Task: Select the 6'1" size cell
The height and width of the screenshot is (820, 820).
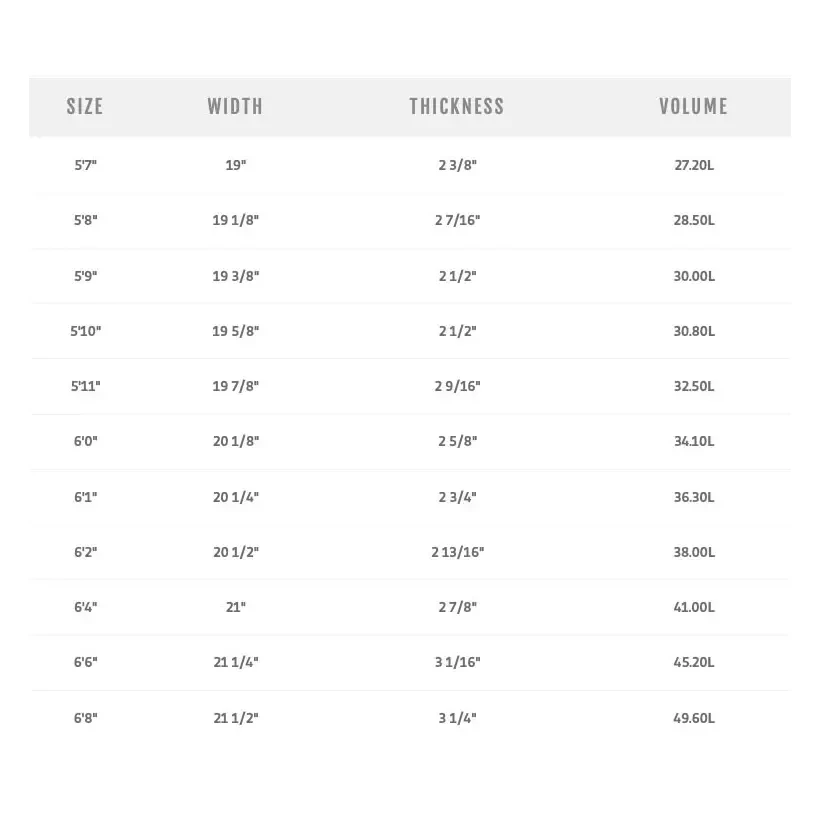Action: click(x=85, y=497)
